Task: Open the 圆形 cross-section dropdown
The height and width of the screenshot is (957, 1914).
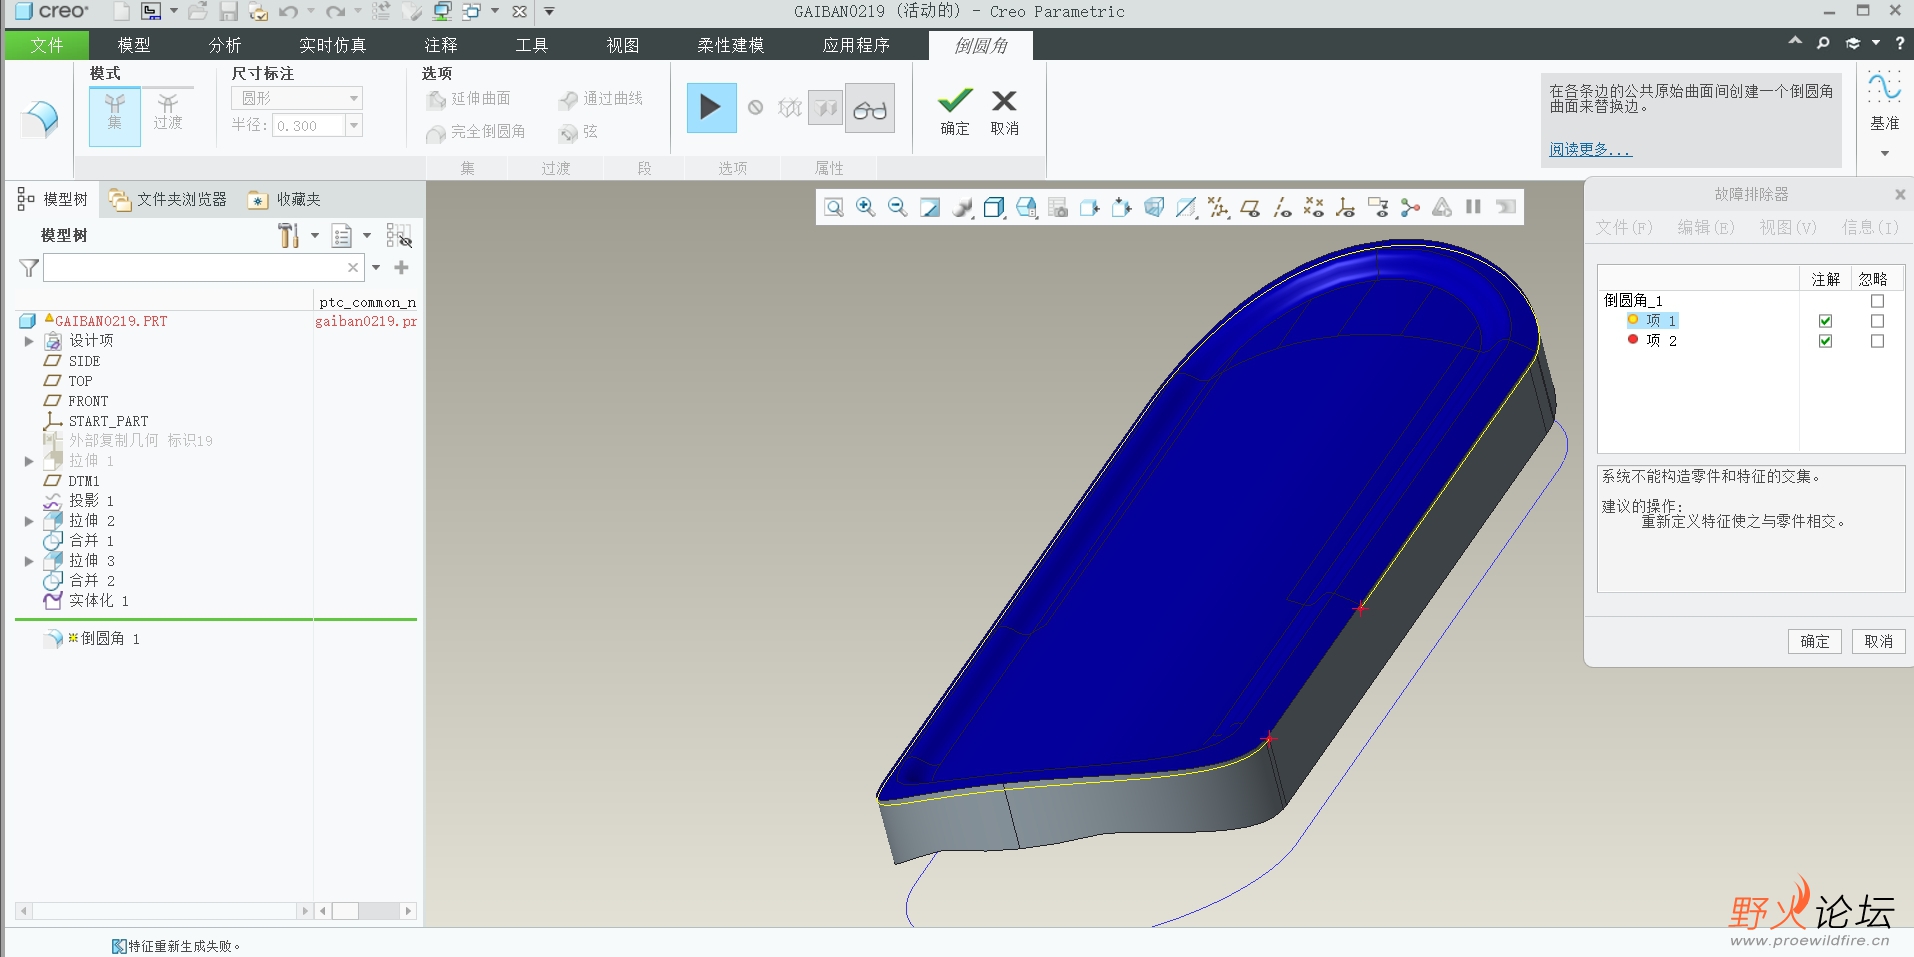Action: 297,98
